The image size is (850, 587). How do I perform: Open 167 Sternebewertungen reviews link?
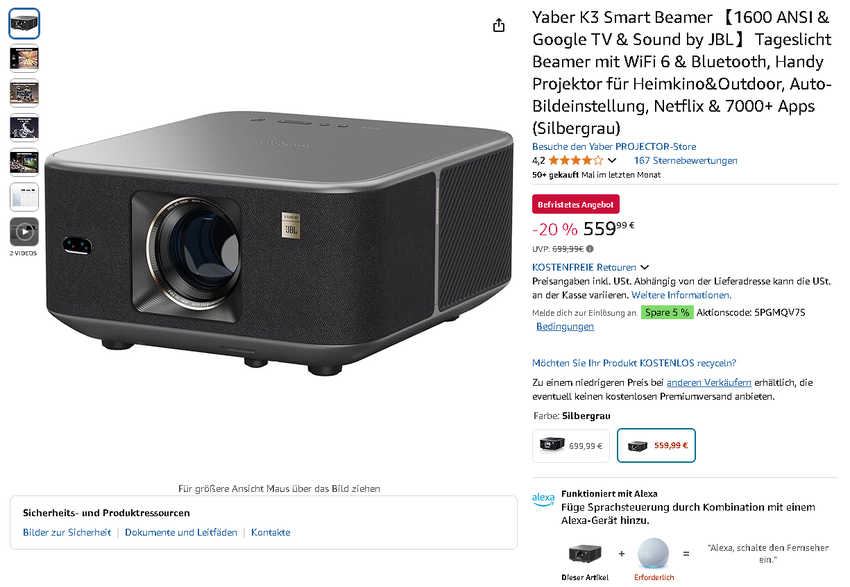click(x=685, y=160)
